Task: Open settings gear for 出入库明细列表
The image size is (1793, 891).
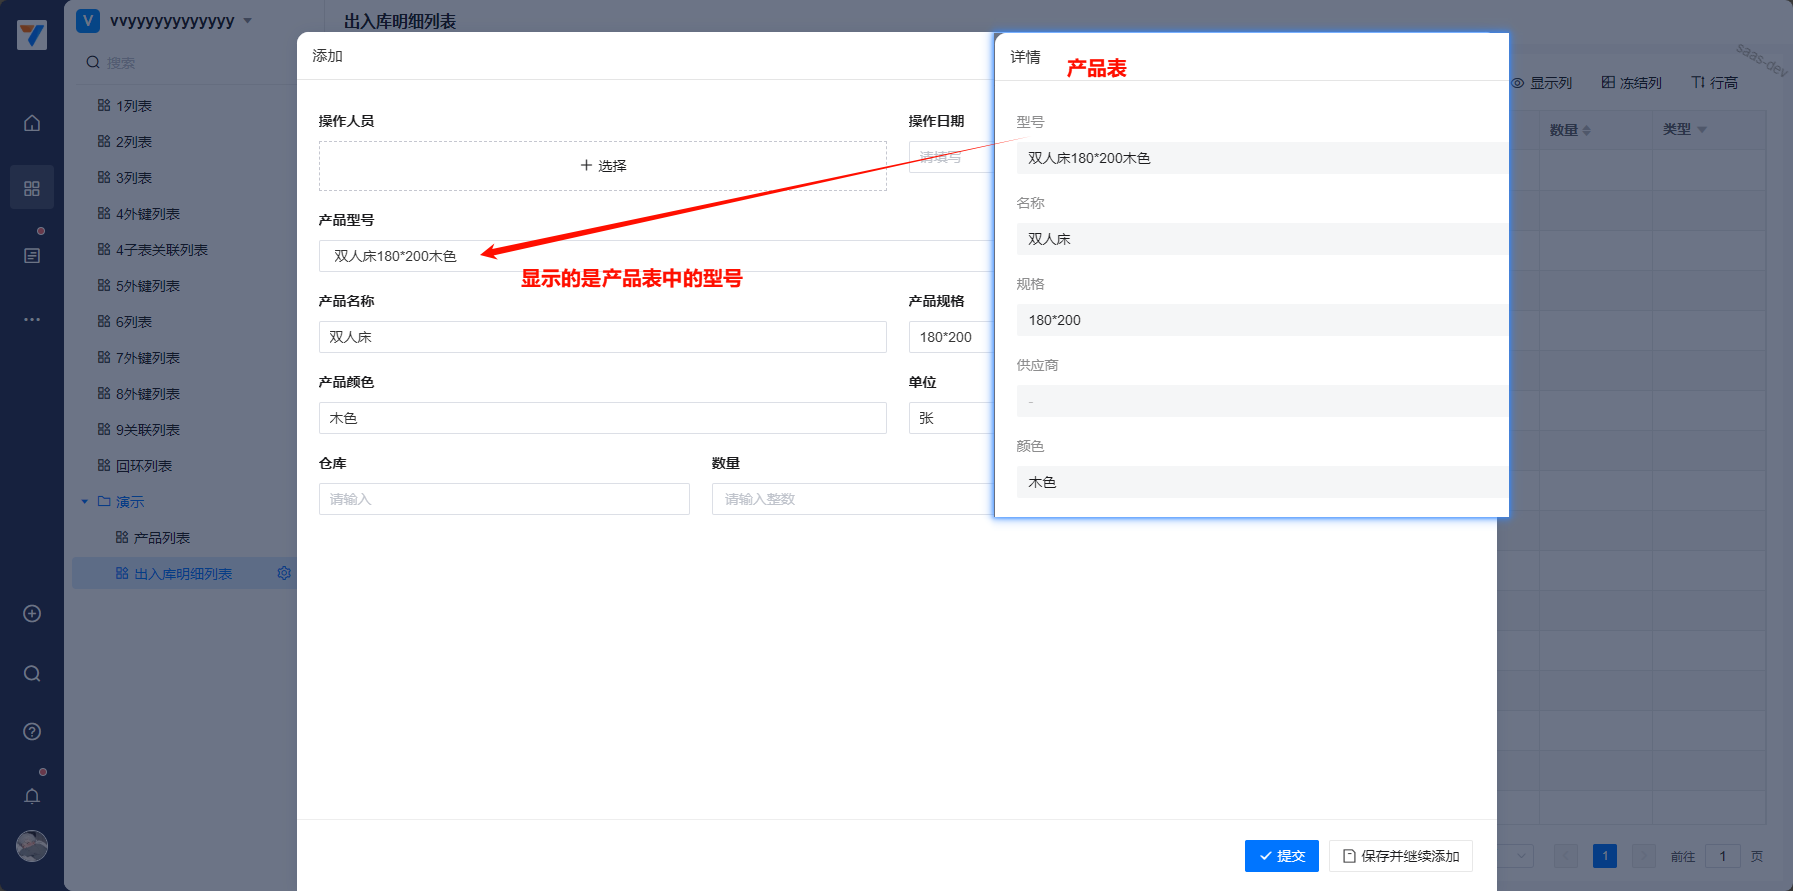Action: tap(284, 573)
